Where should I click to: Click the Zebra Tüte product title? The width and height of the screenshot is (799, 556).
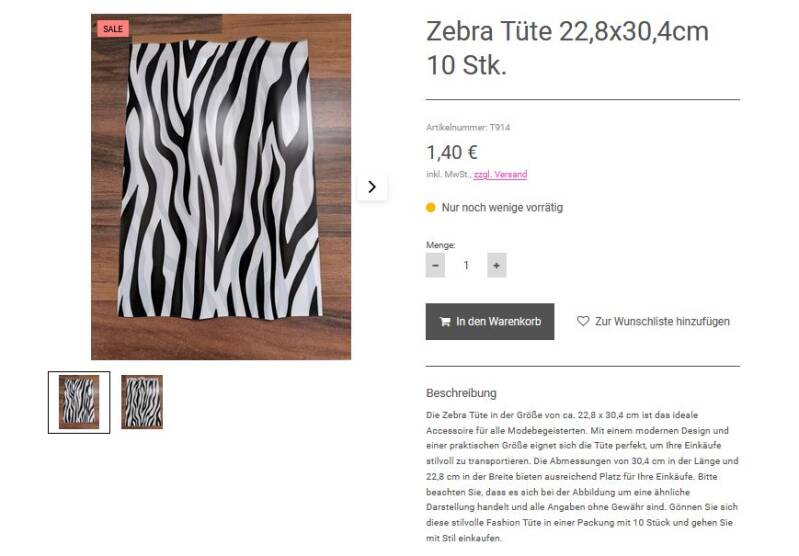pyautogui.click(x=567, y=47)
